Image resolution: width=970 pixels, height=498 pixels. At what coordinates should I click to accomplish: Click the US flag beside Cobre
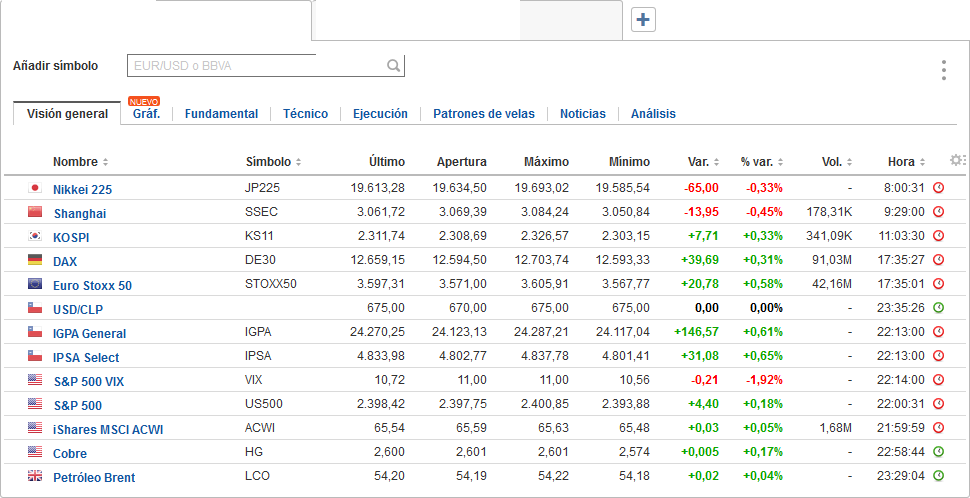point(35,452)
